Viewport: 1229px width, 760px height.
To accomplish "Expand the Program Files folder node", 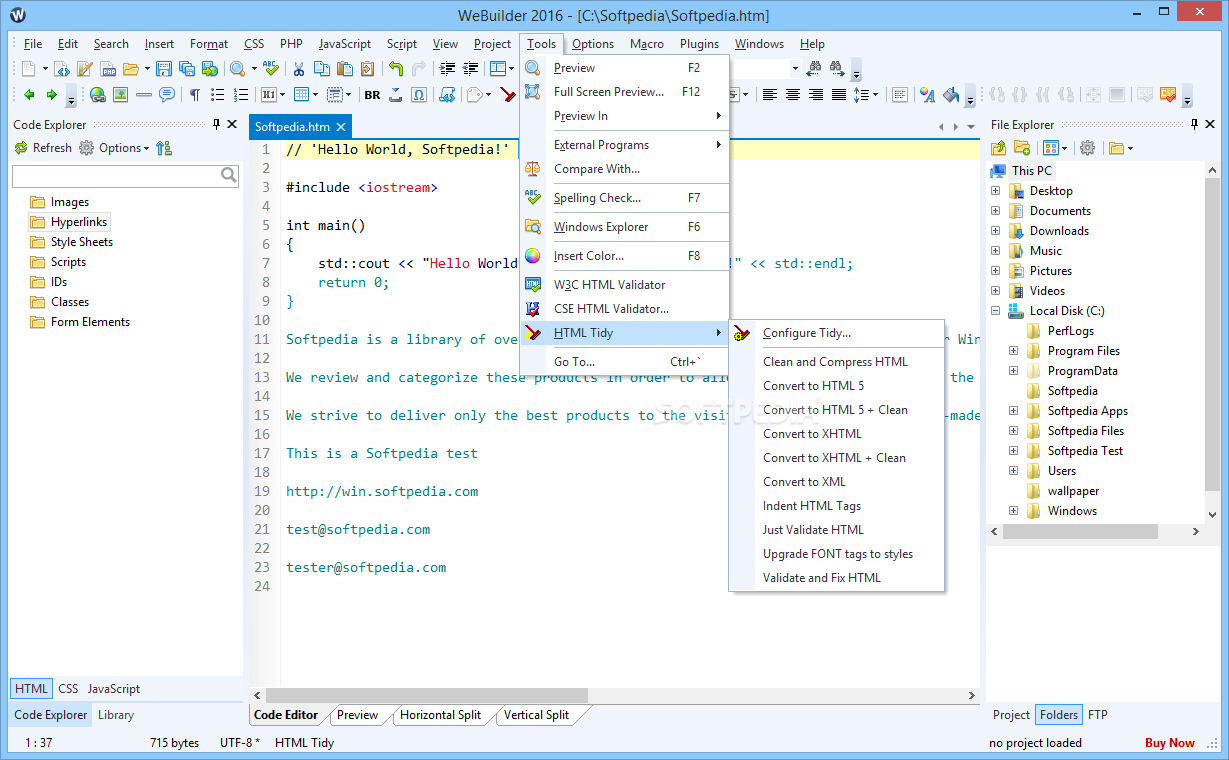I will [x=1013, y=351].
